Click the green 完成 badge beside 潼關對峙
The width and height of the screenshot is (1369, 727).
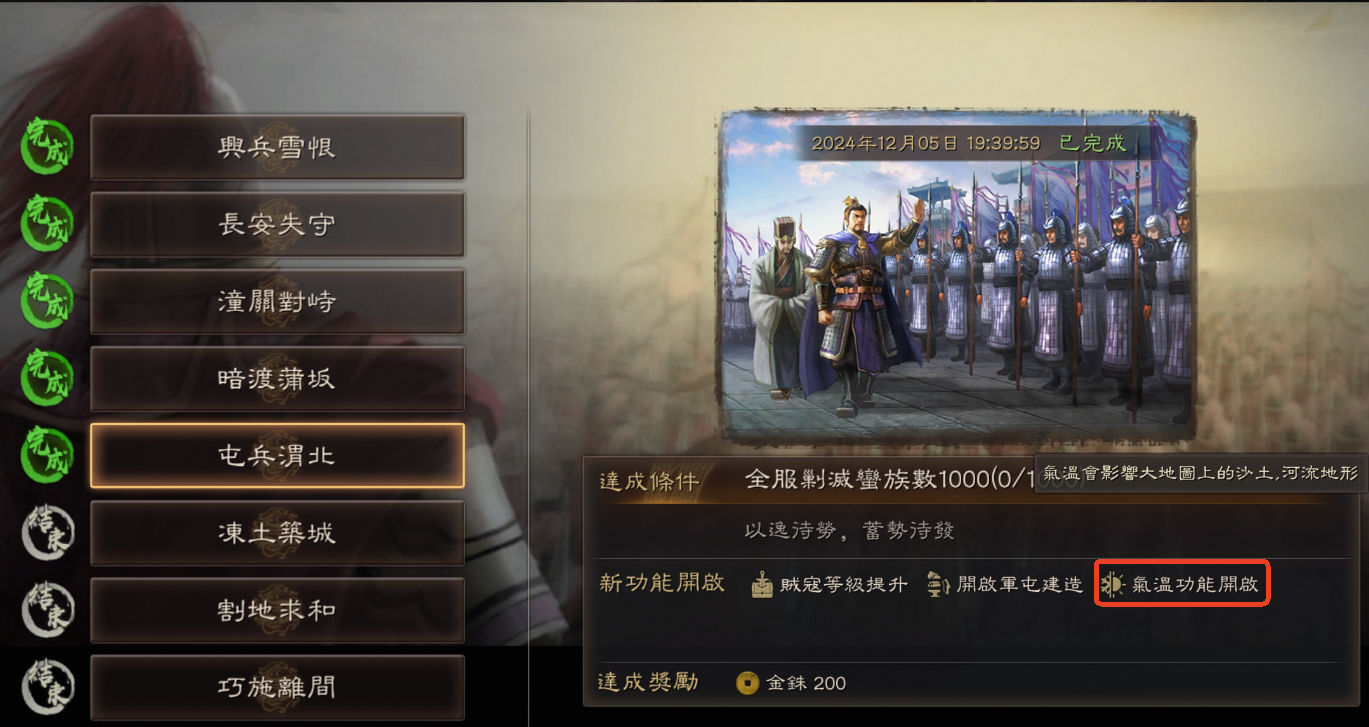47,300
